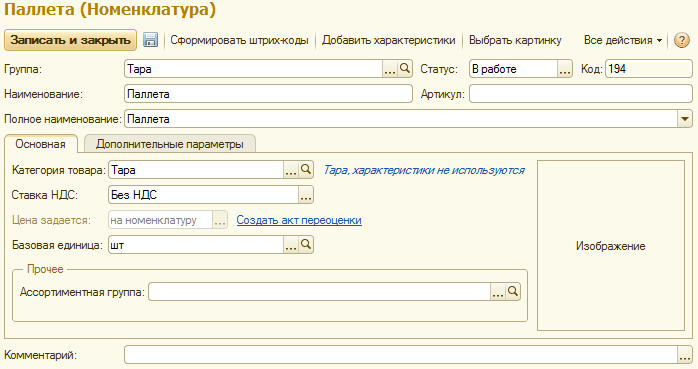The image size is (698, 369).
Task: Click magnifier icon beside Базовая единица
Action: point(306,244)
